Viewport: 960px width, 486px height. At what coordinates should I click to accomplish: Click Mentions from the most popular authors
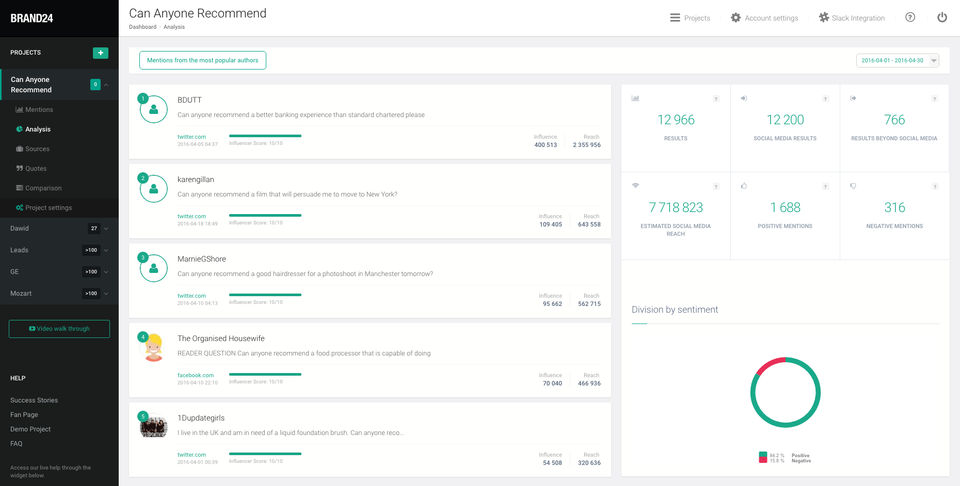pos(202,60)
